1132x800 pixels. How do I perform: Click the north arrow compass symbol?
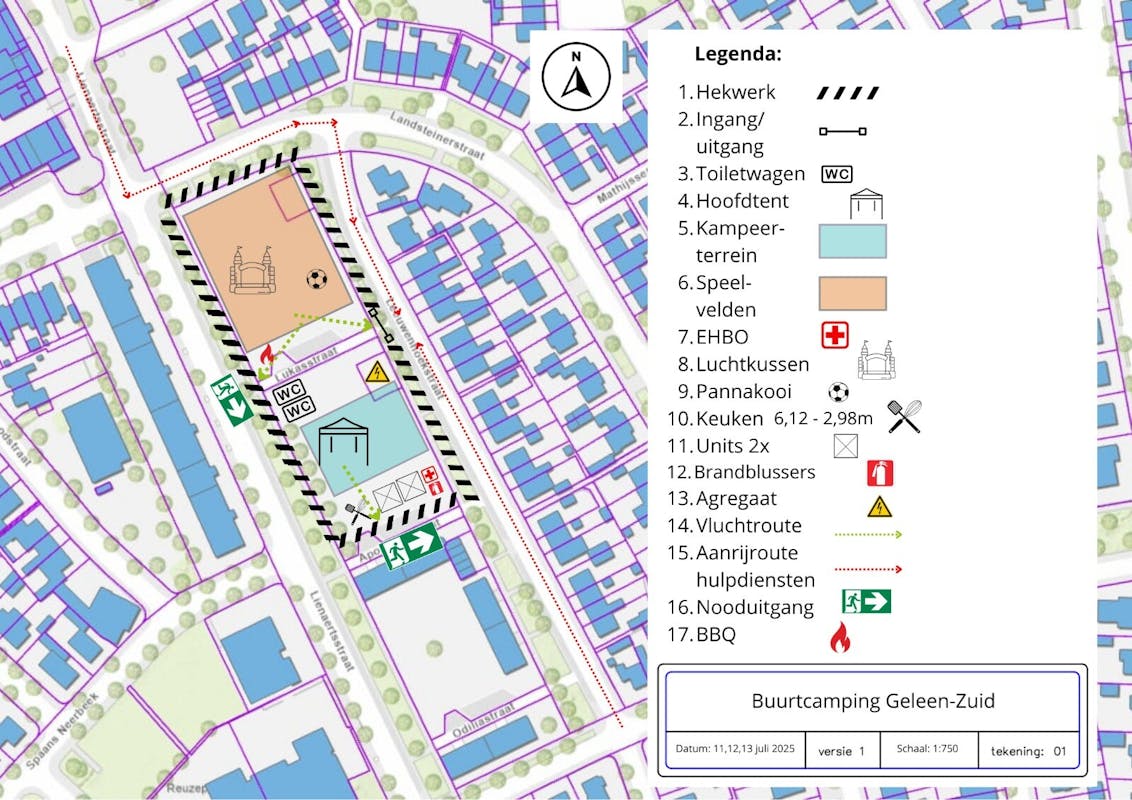point(576,77)
